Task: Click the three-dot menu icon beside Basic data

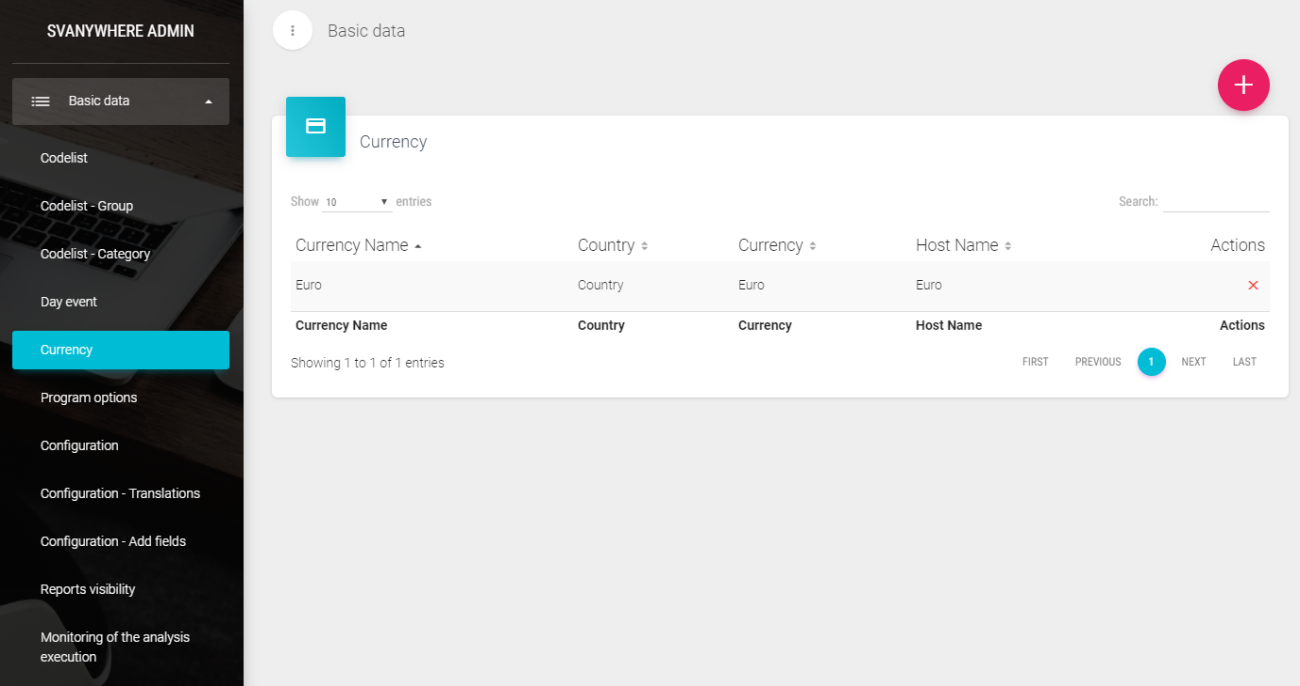Action: click(x=292, y=31)
